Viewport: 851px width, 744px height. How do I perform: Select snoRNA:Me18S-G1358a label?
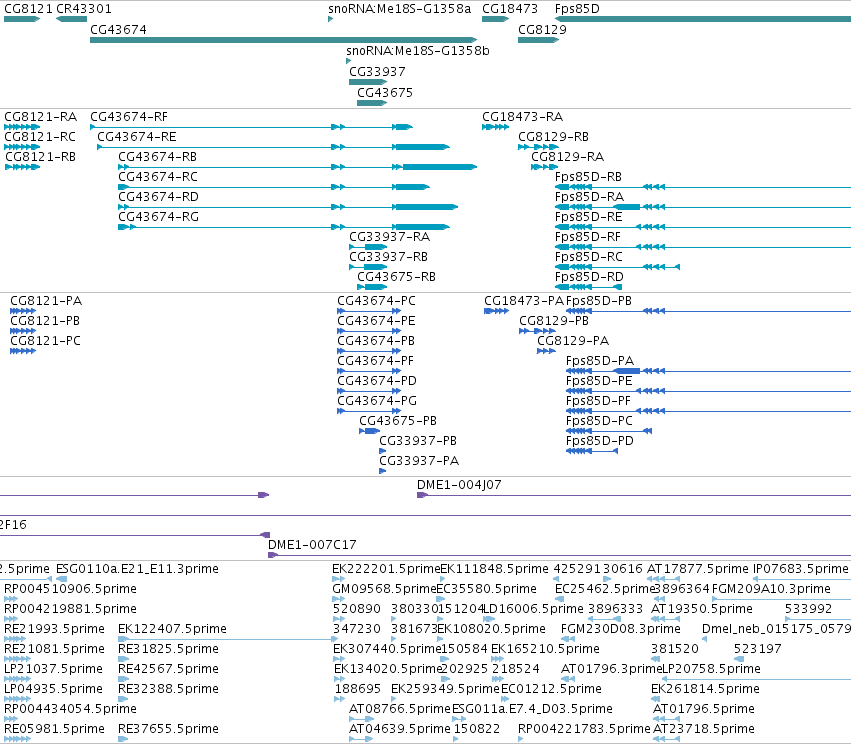(x=399, y=9)
